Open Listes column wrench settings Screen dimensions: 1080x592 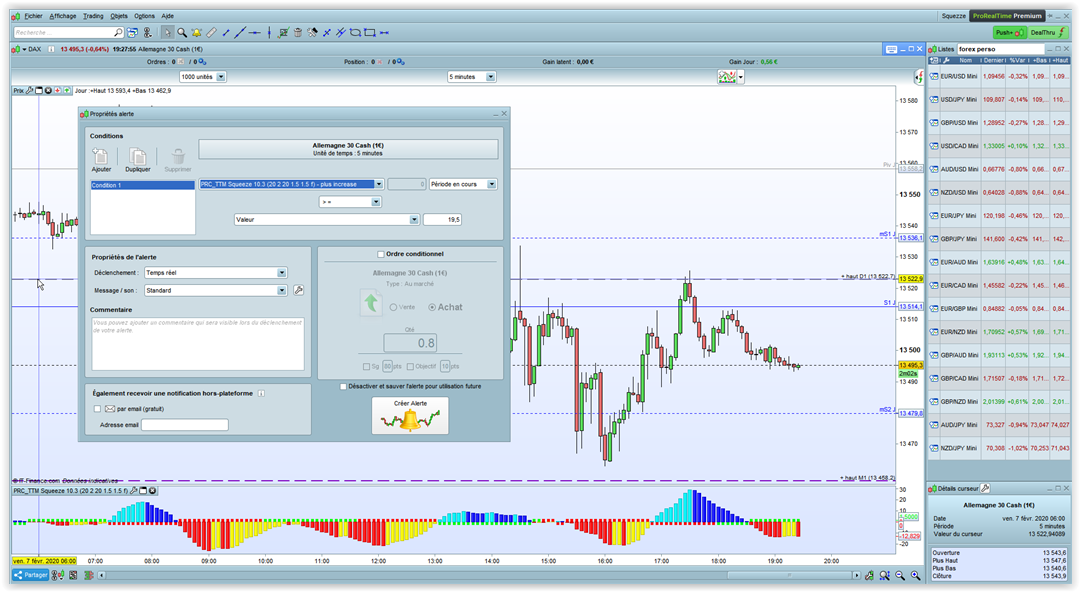[946, 61]
